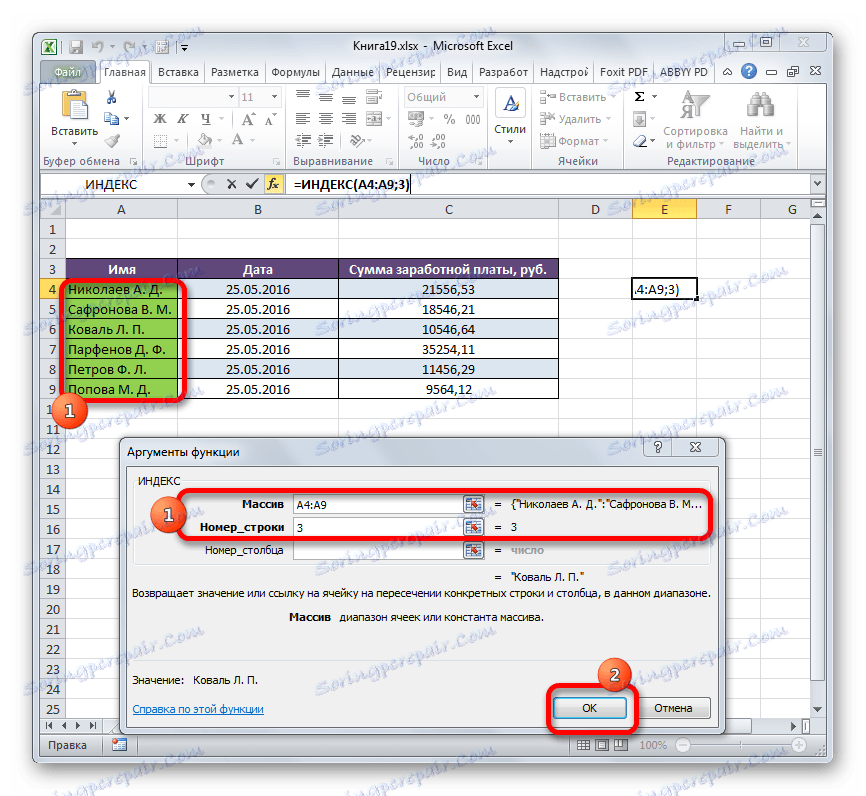Click the Массив input field with A4:A9
The height and width of the screenshot is (796, 866).
click(x=378, y=504)
